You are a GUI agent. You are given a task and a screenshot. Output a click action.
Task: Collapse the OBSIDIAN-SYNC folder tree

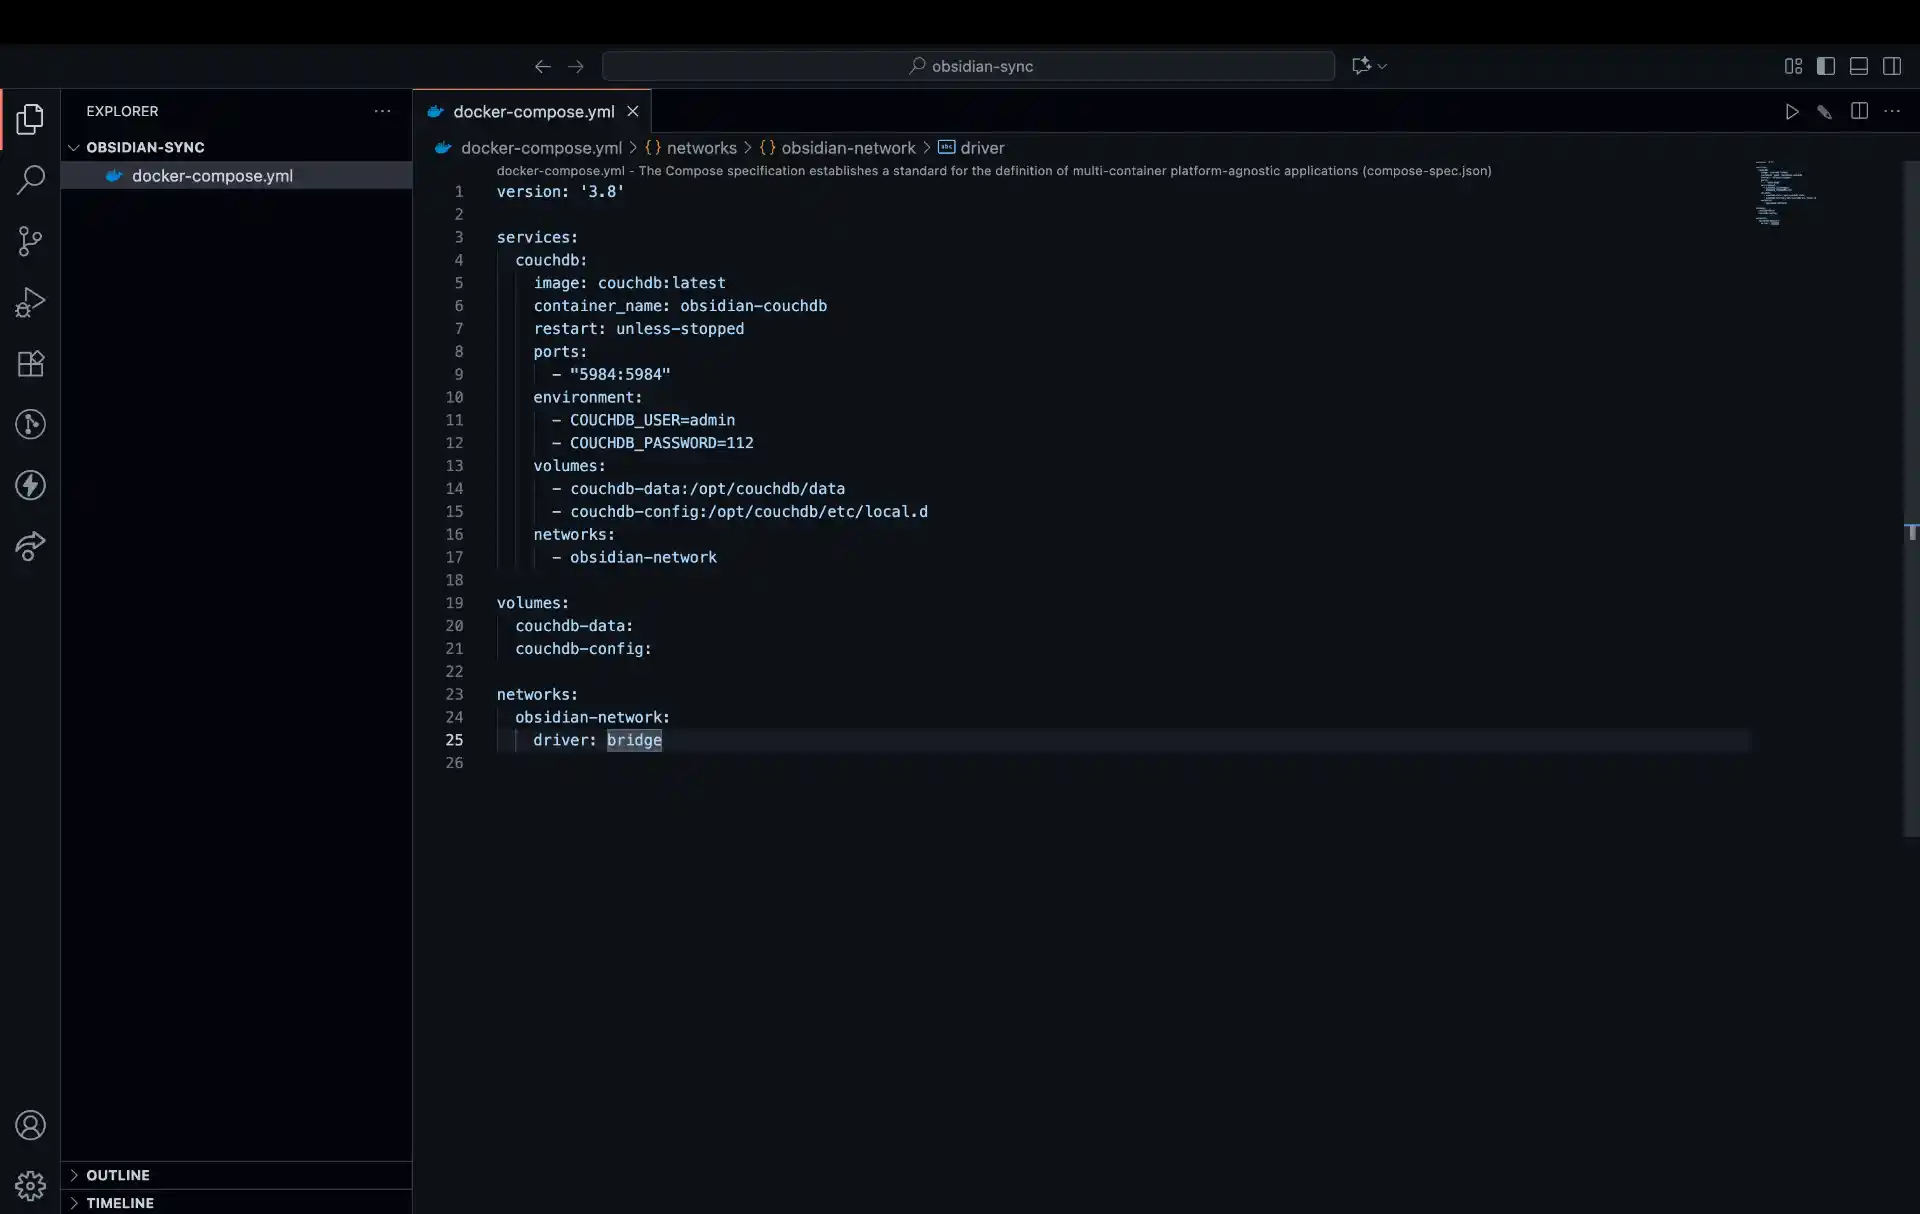point(144,147)
